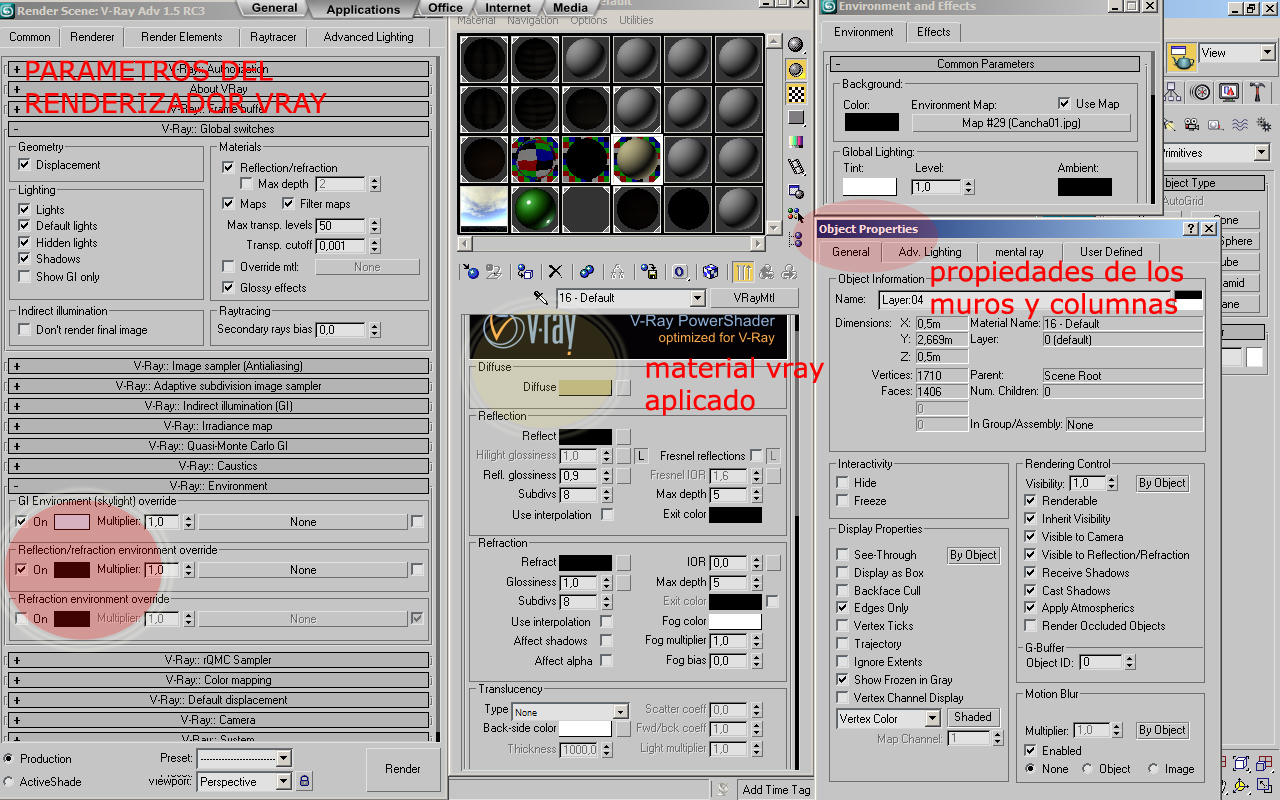Click the GI Environment skylight color swatch
The height and width of the screenshot is (800, 1280).
click(x=72, y=522)
